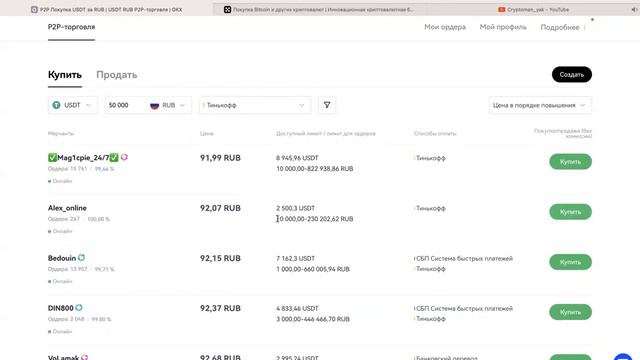Open the P2P-торговля tab
640x360 pixels.
click(x=71, y=27)
